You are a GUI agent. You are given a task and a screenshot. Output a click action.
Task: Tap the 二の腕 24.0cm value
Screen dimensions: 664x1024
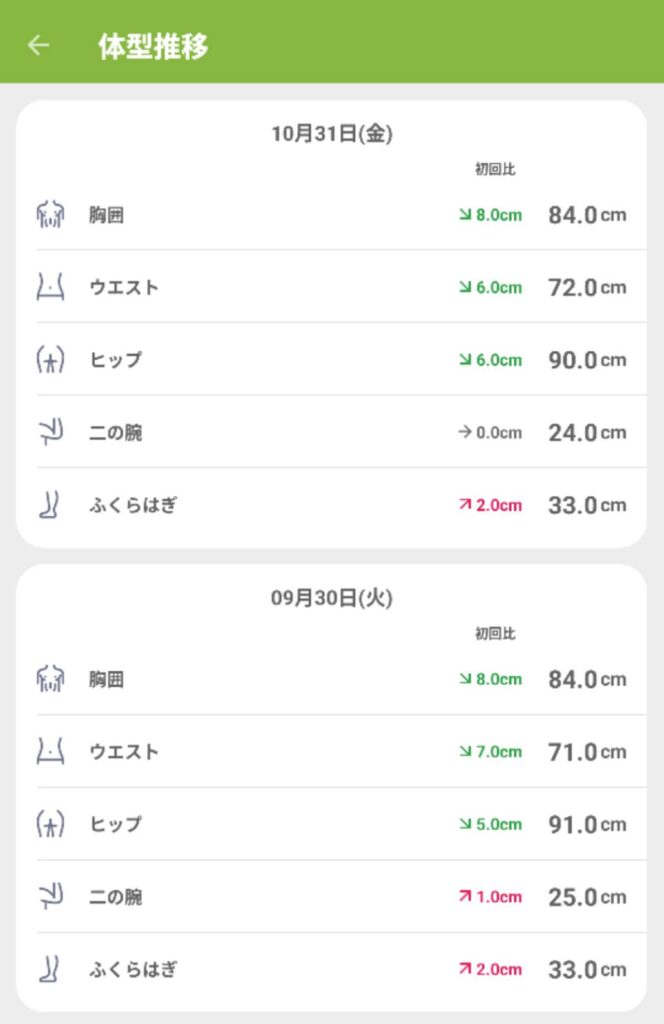pos(587,433)
